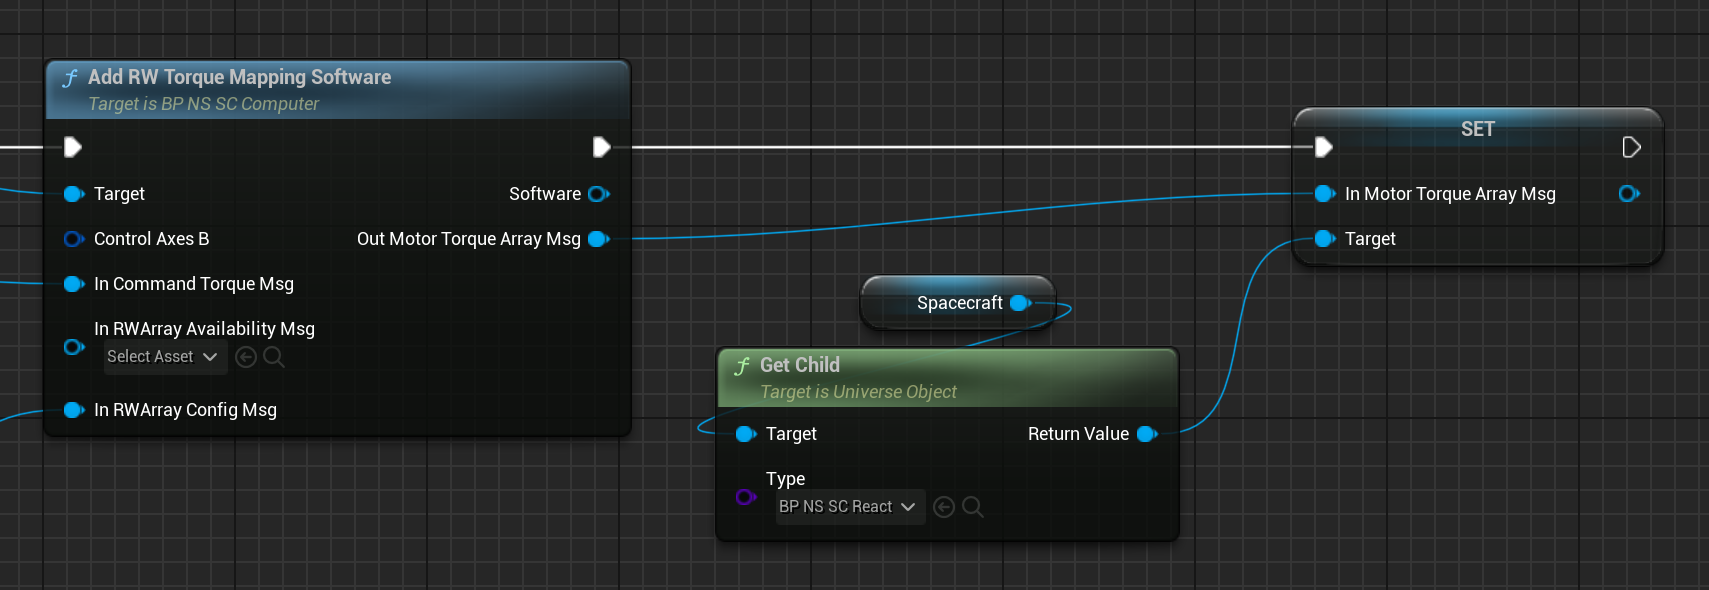Click the Control Axes B input pin

pyautogui.click(x=73, y=239)
